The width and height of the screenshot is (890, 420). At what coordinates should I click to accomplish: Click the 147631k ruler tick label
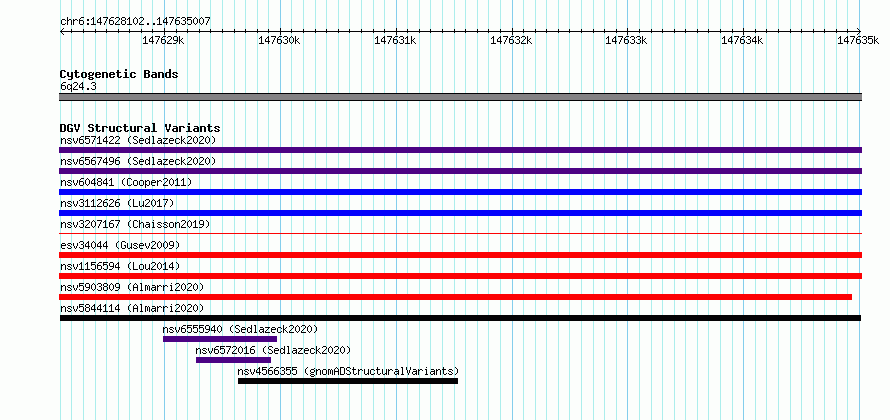click(395, 40)
